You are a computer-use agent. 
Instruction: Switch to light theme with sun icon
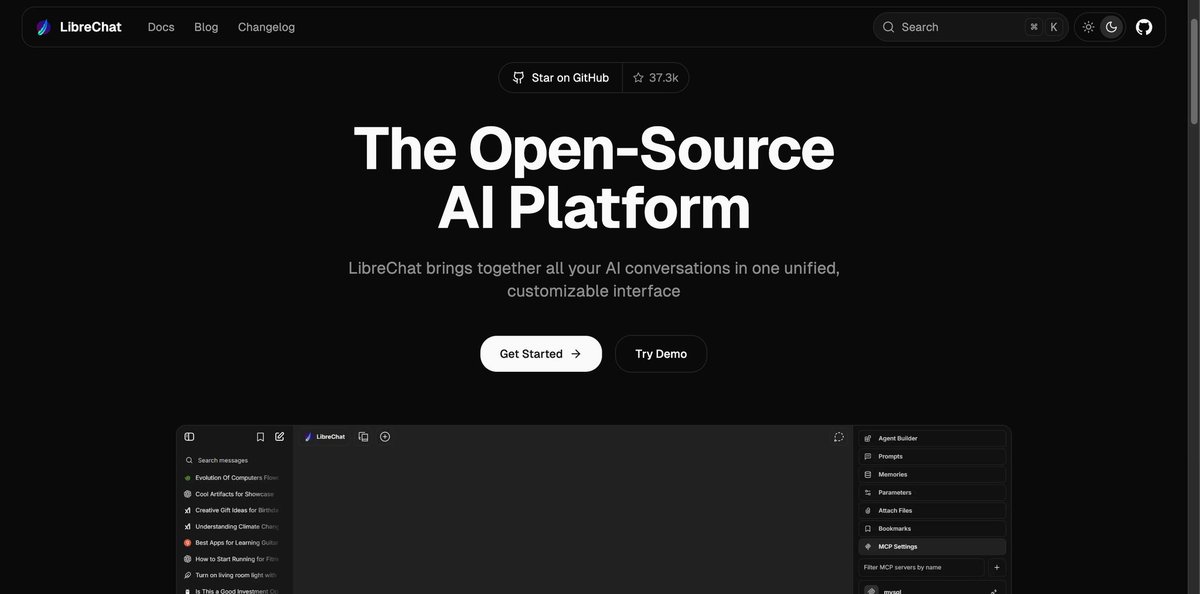(1088, 27)
